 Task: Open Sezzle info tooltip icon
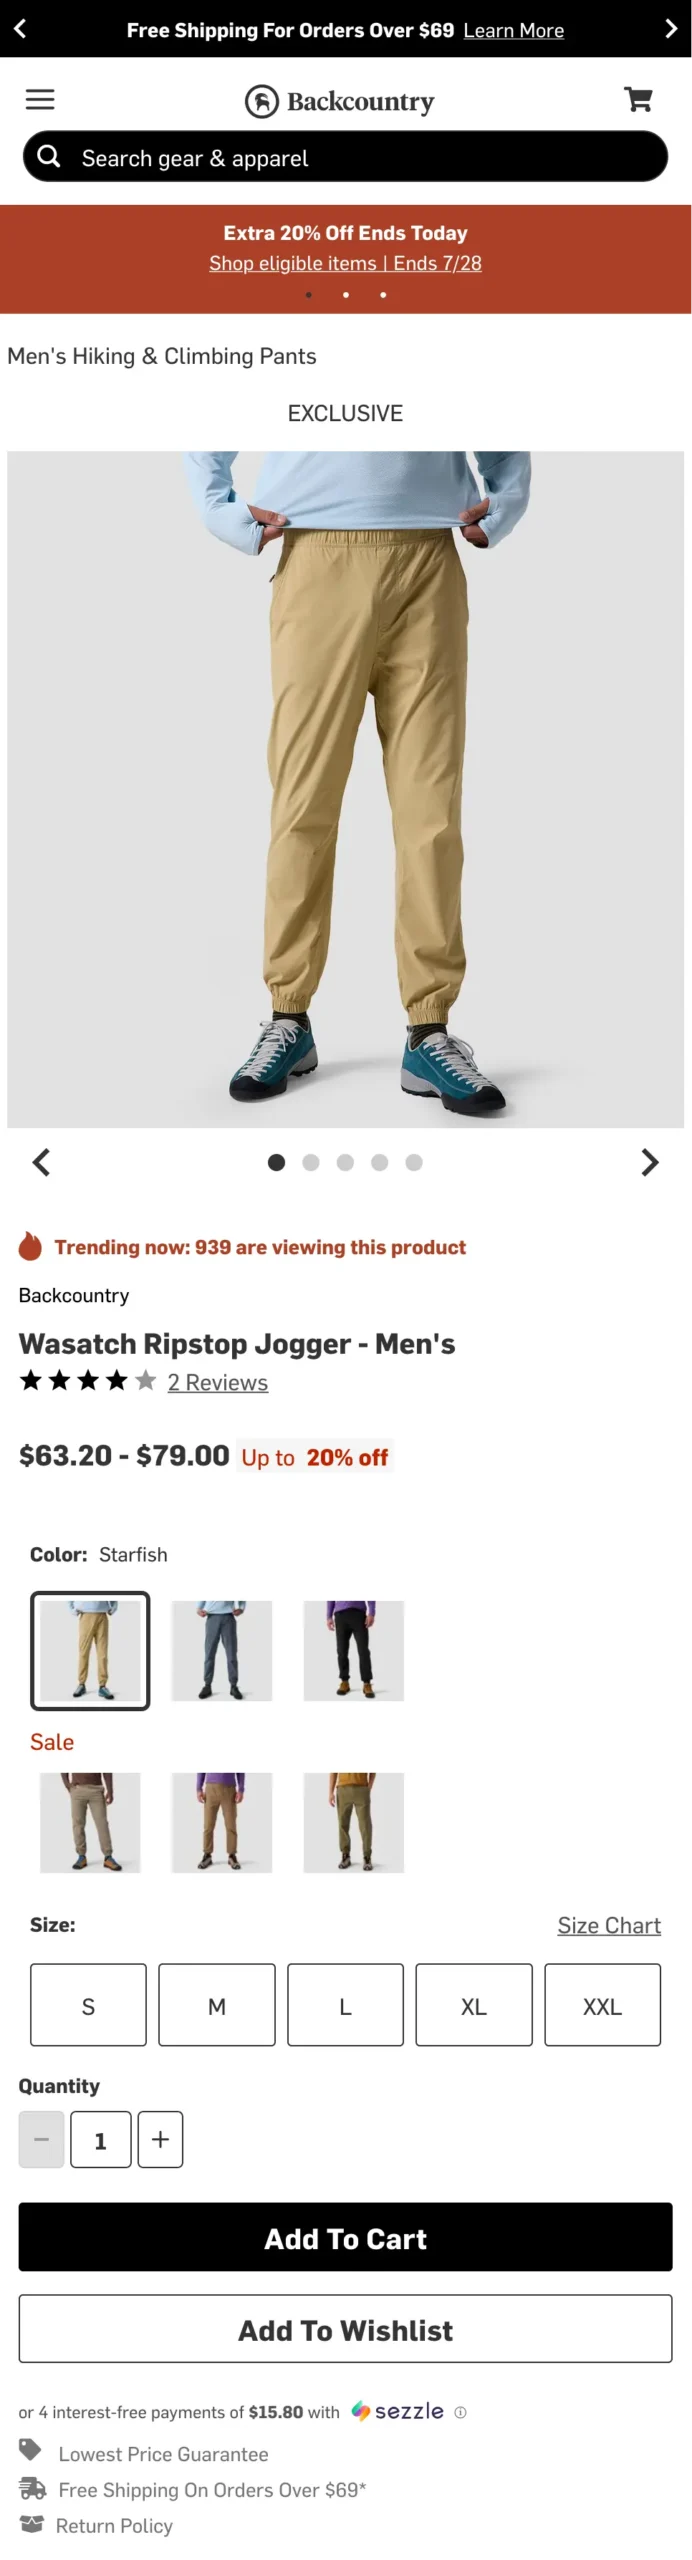tap(460, 2412)
